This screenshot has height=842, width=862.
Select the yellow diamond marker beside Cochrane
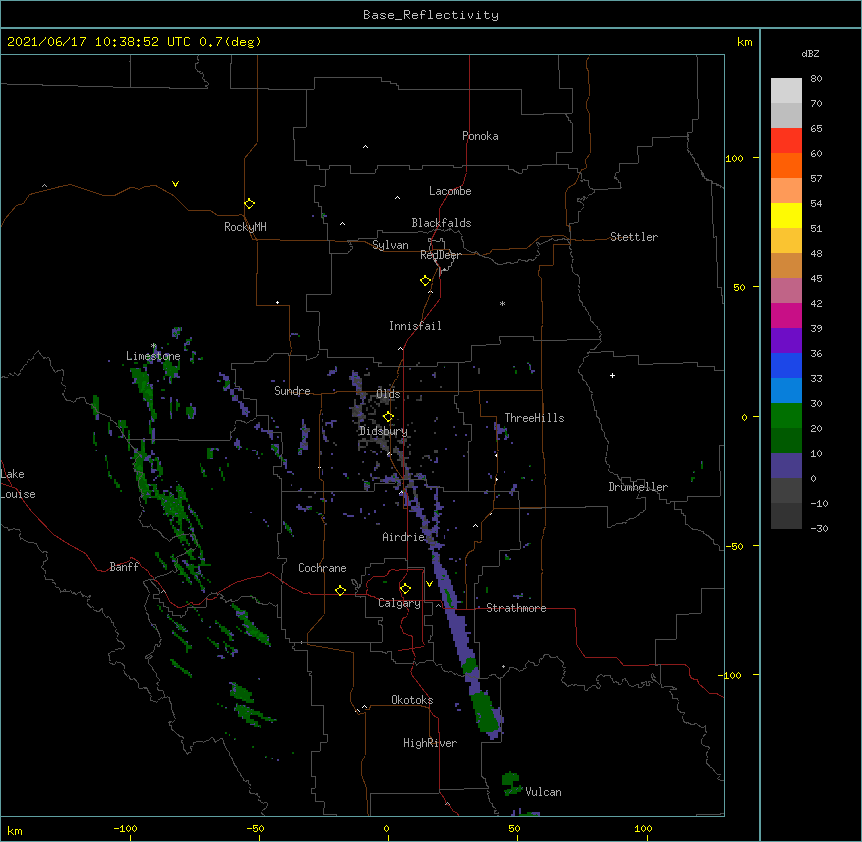[340, 590]
